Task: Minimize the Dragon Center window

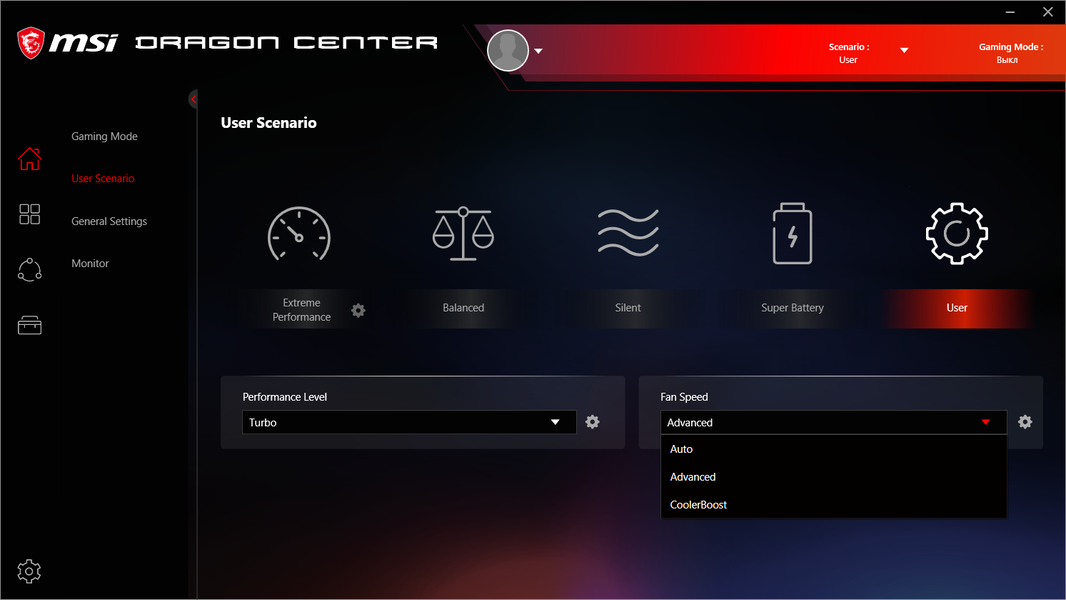Action: [x=1010, y=12]
